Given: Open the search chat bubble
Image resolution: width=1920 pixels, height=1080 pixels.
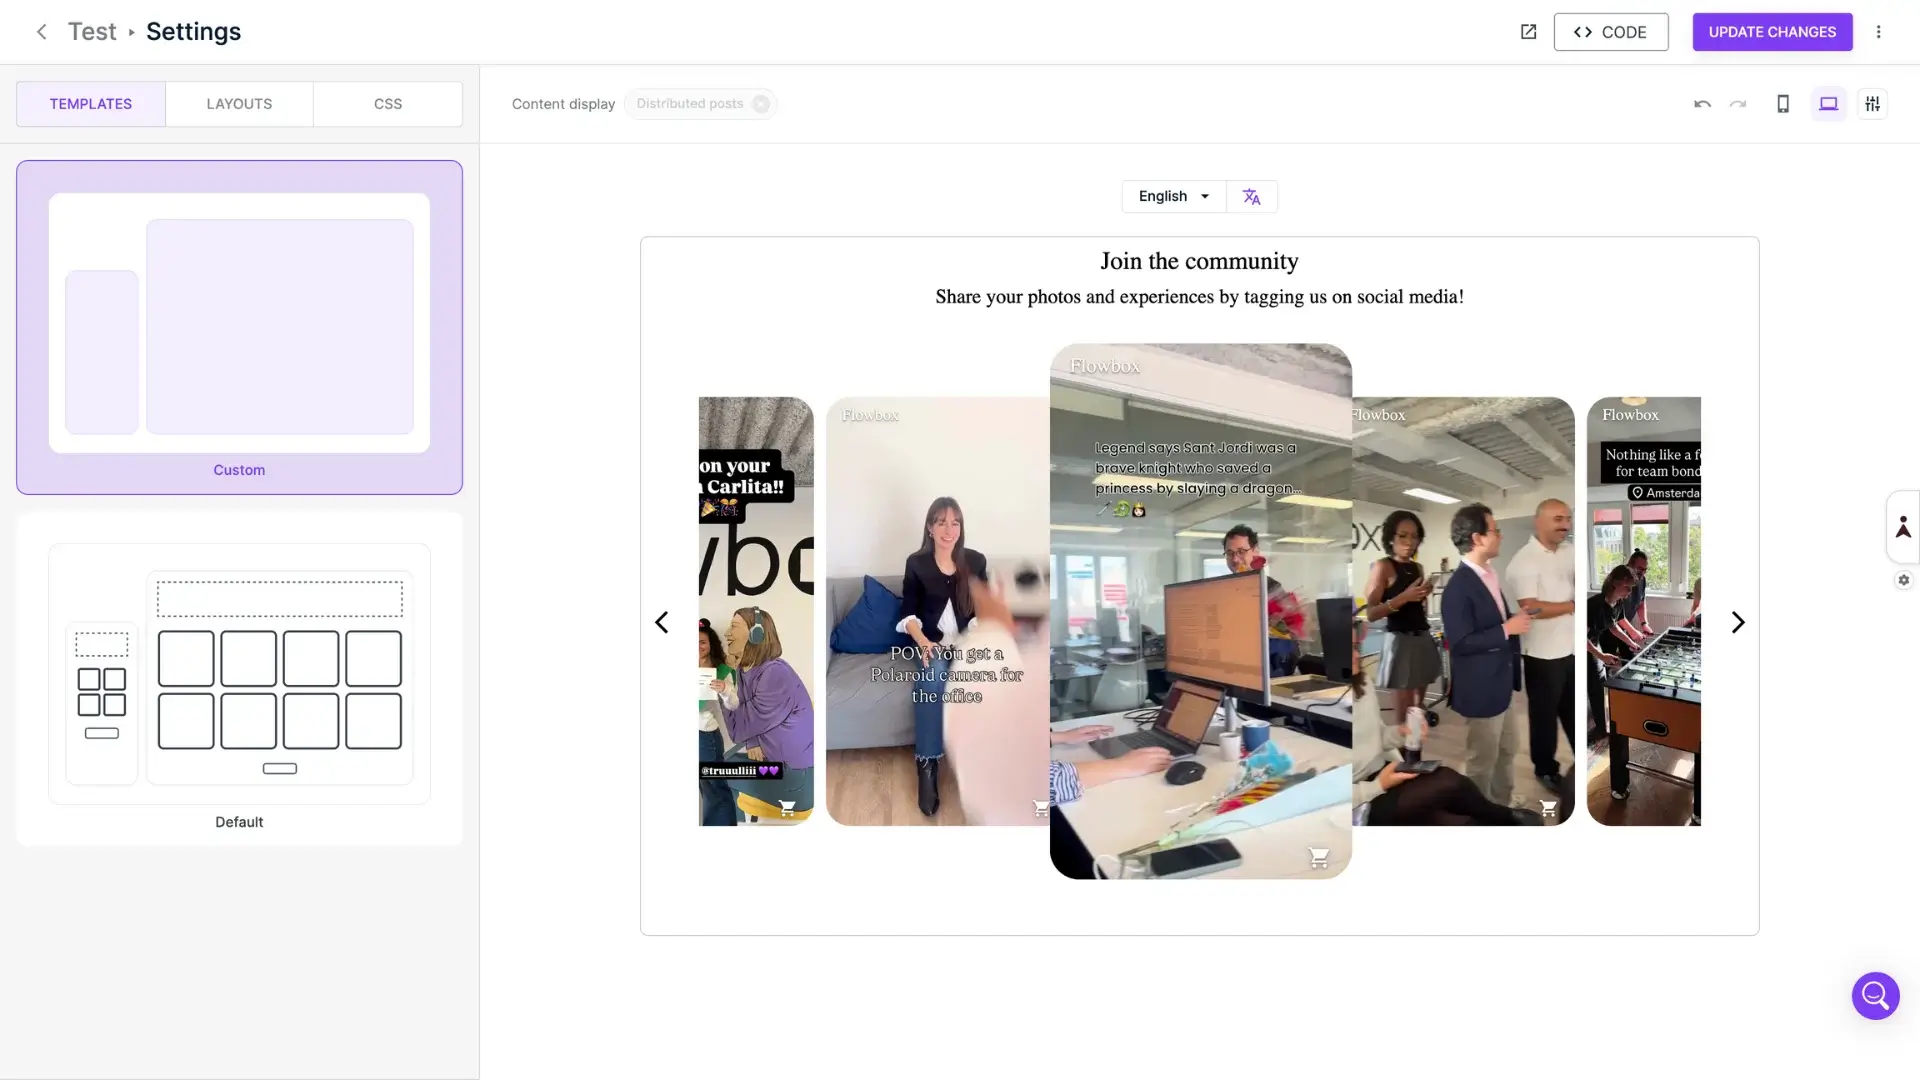Looking at the screenshot, I should (x=1875, y=996).
